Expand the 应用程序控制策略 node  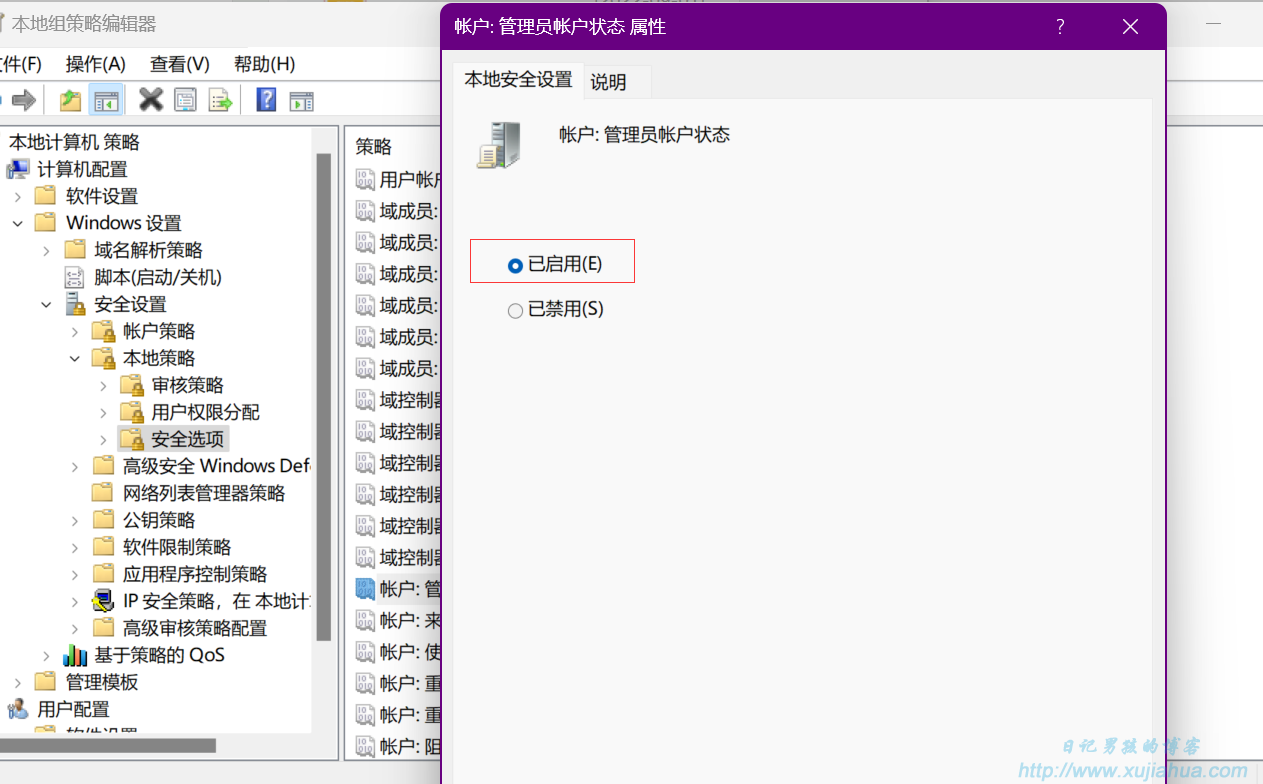point(75,574)
